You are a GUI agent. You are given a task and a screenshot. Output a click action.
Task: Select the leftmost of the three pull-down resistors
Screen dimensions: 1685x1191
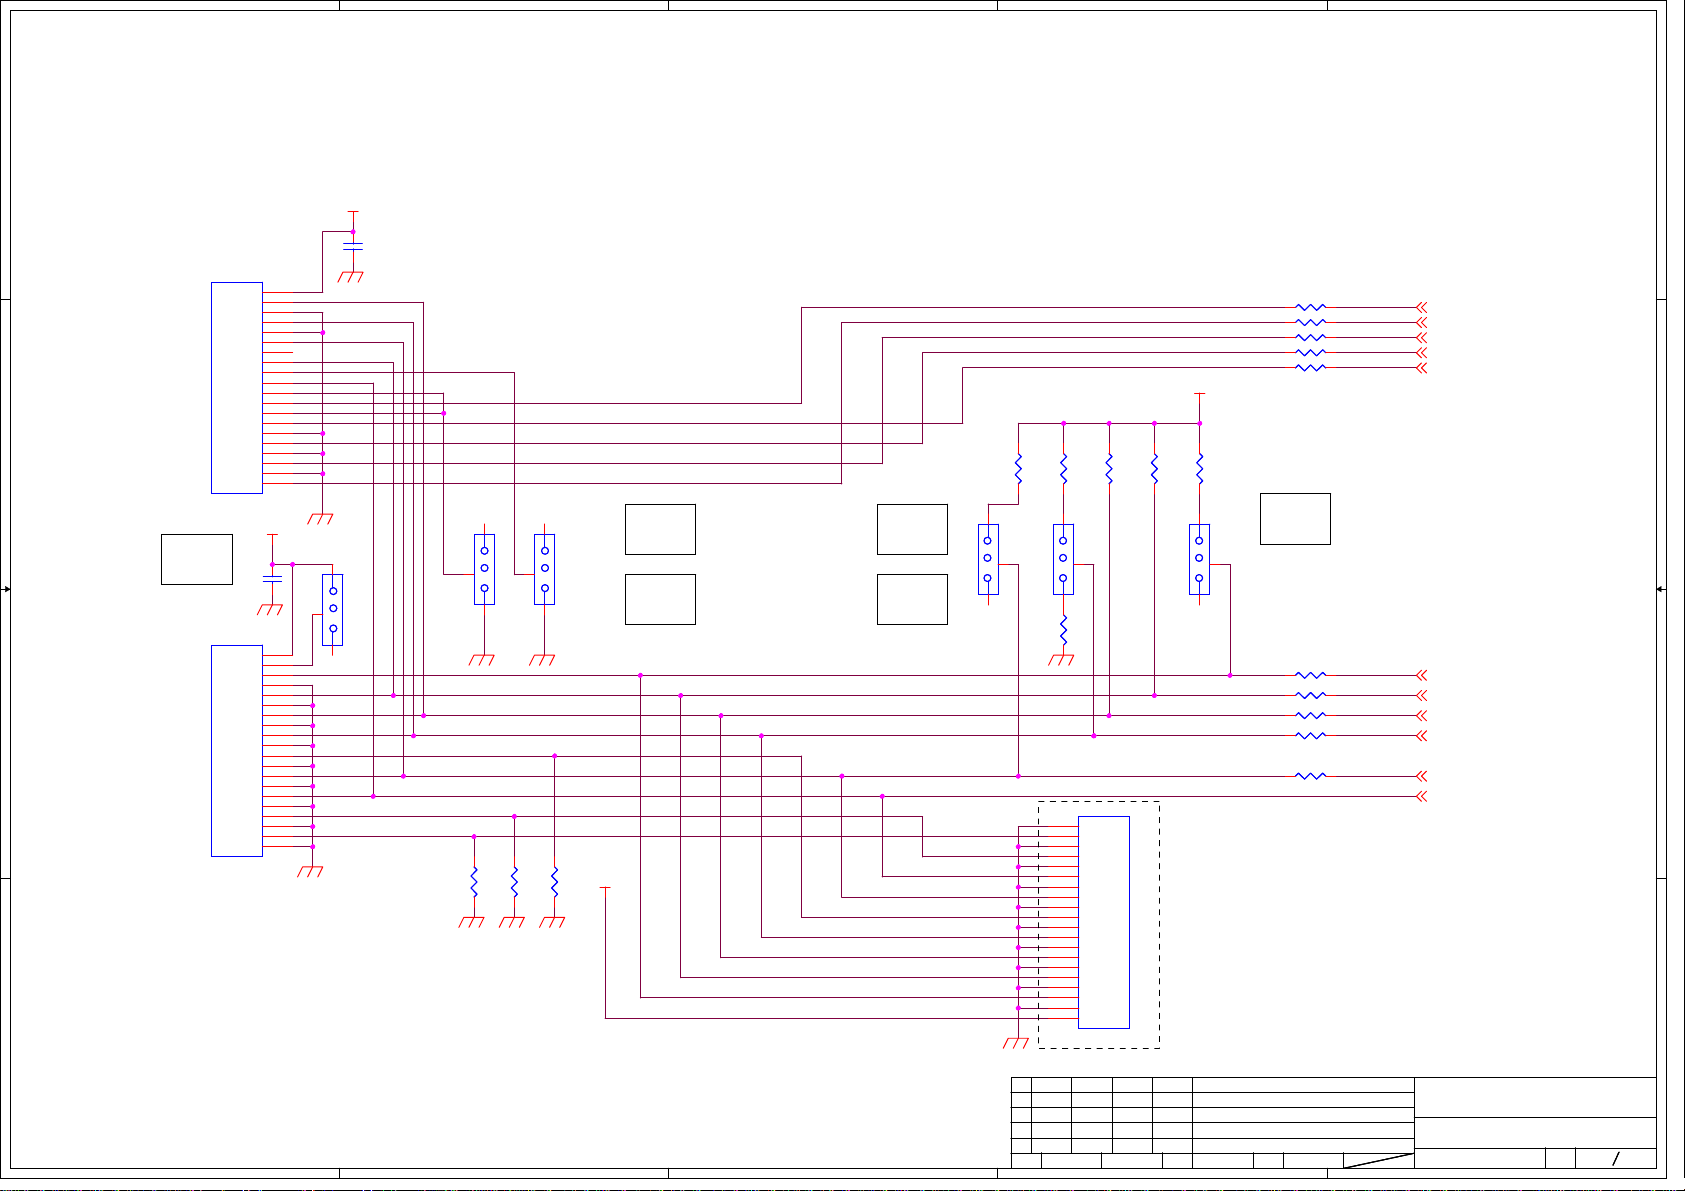tap(474, 882)
